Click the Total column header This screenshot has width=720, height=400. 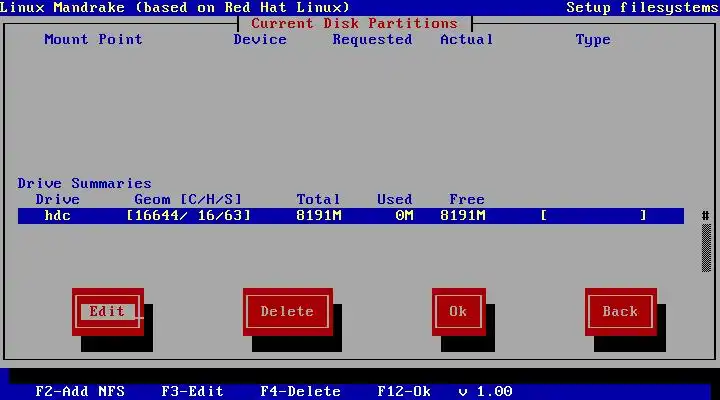click(x=318, y=200)
